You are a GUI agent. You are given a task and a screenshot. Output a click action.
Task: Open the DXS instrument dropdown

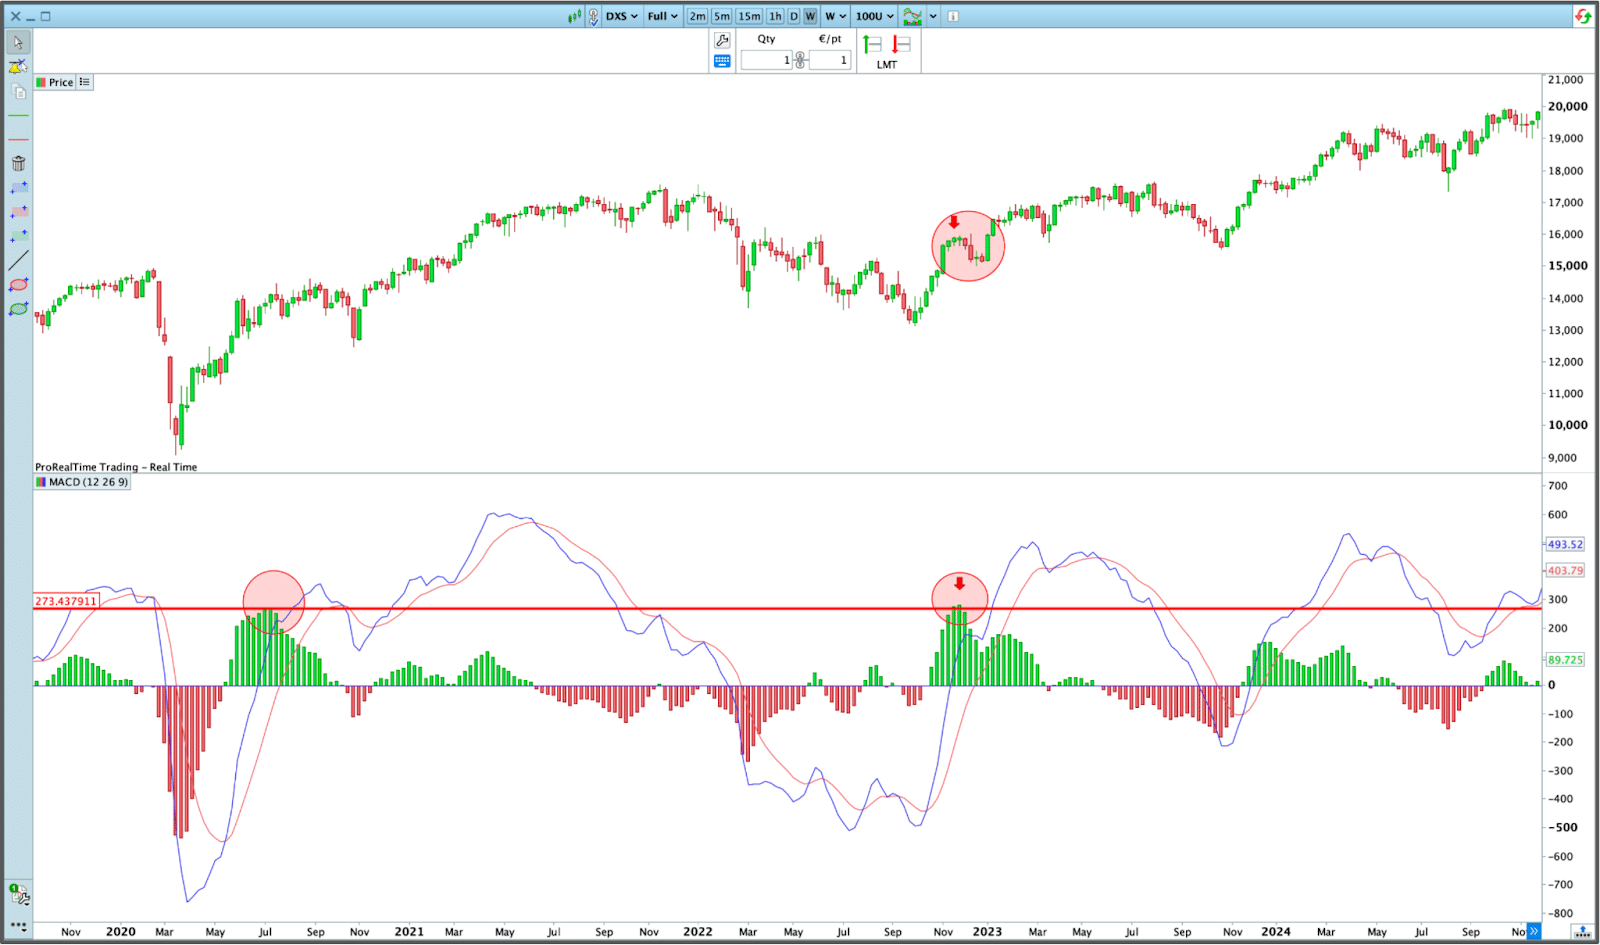[x=621, y=16]
